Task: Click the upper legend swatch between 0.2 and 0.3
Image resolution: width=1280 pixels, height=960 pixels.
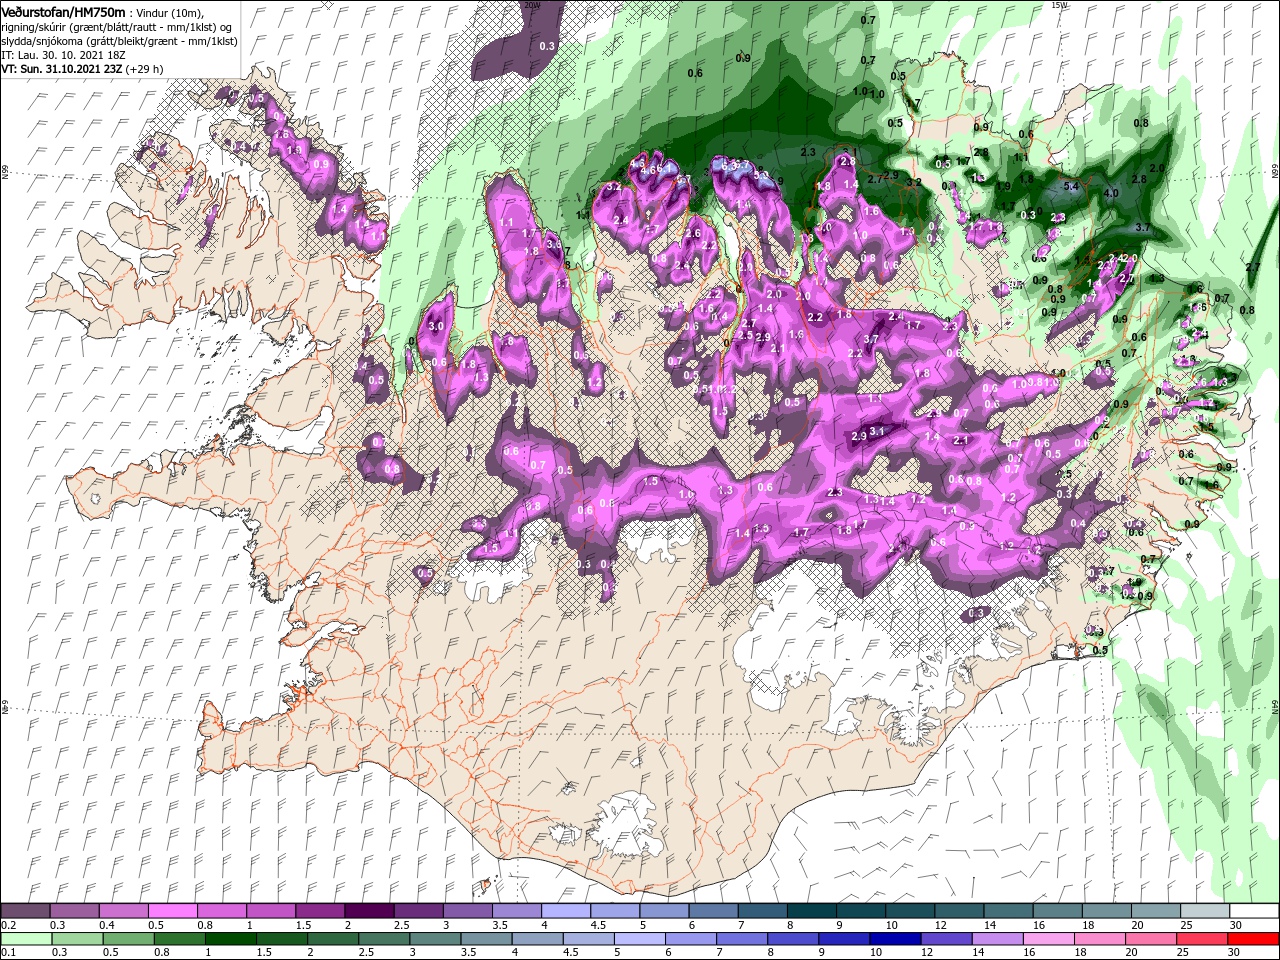Action: click(26, 911)
